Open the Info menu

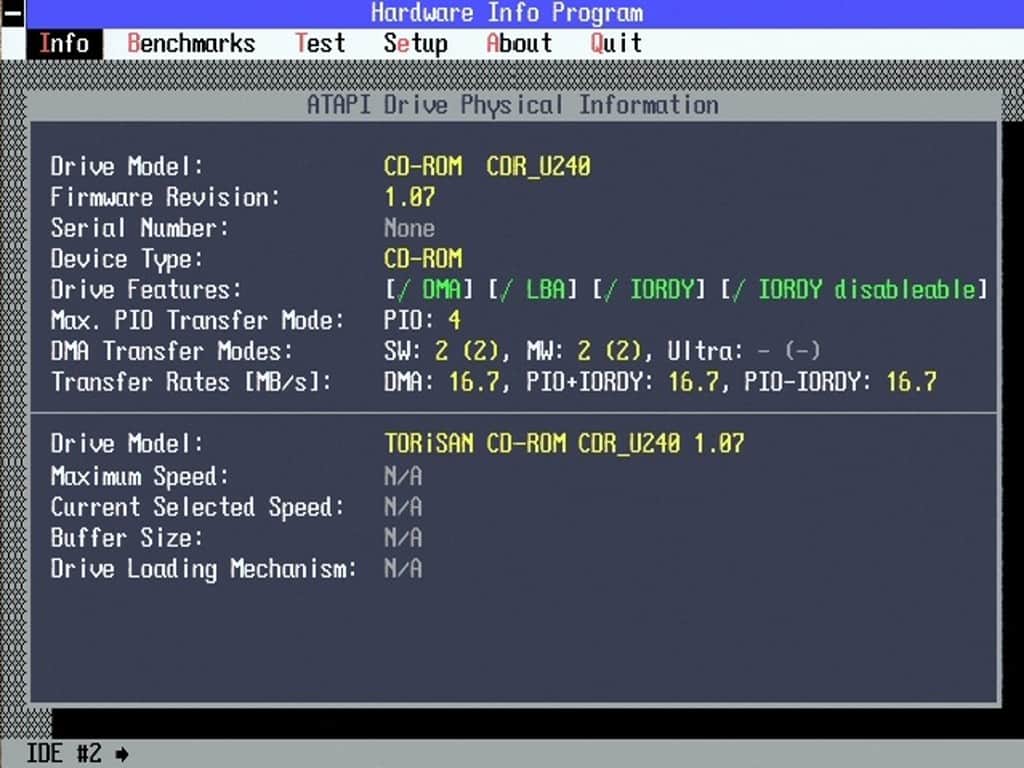(64, 44)
